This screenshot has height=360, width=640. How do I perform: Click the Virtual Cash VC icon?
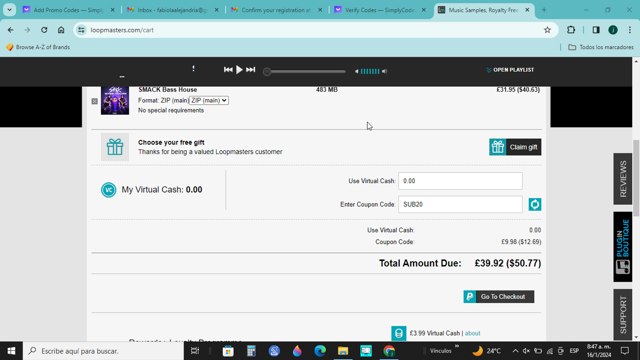pos(109,190)
